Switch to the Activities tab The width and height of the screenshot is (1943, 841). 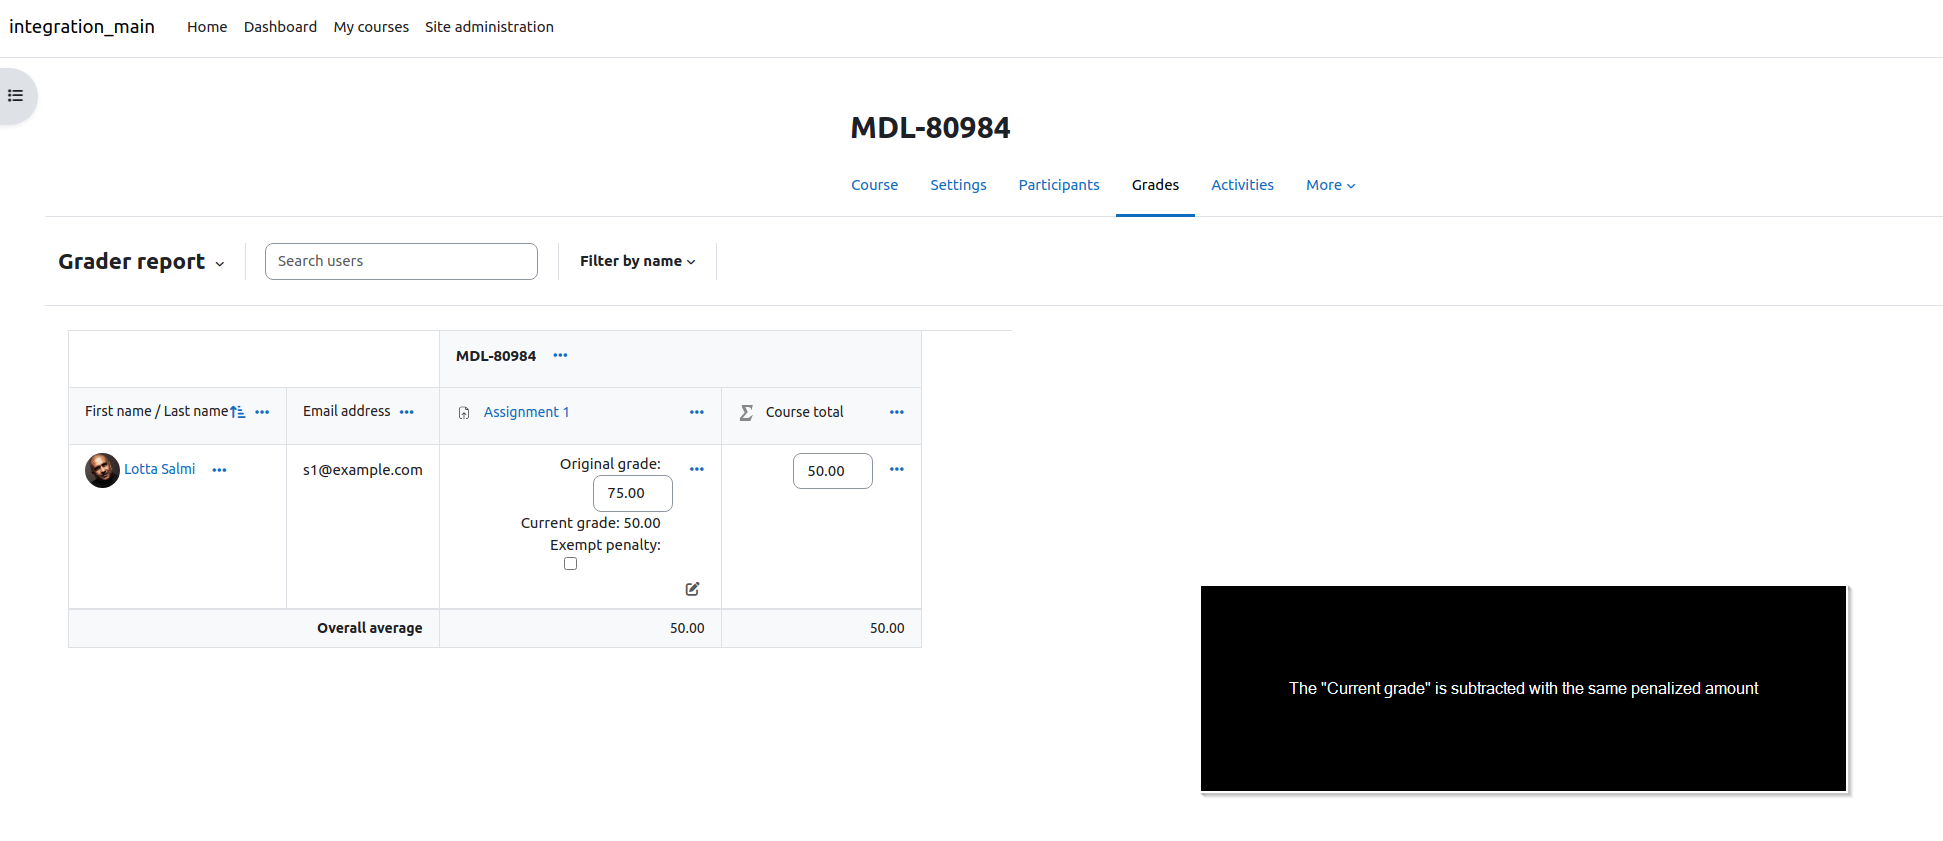pyautogui.click(x=1242, y=185)
